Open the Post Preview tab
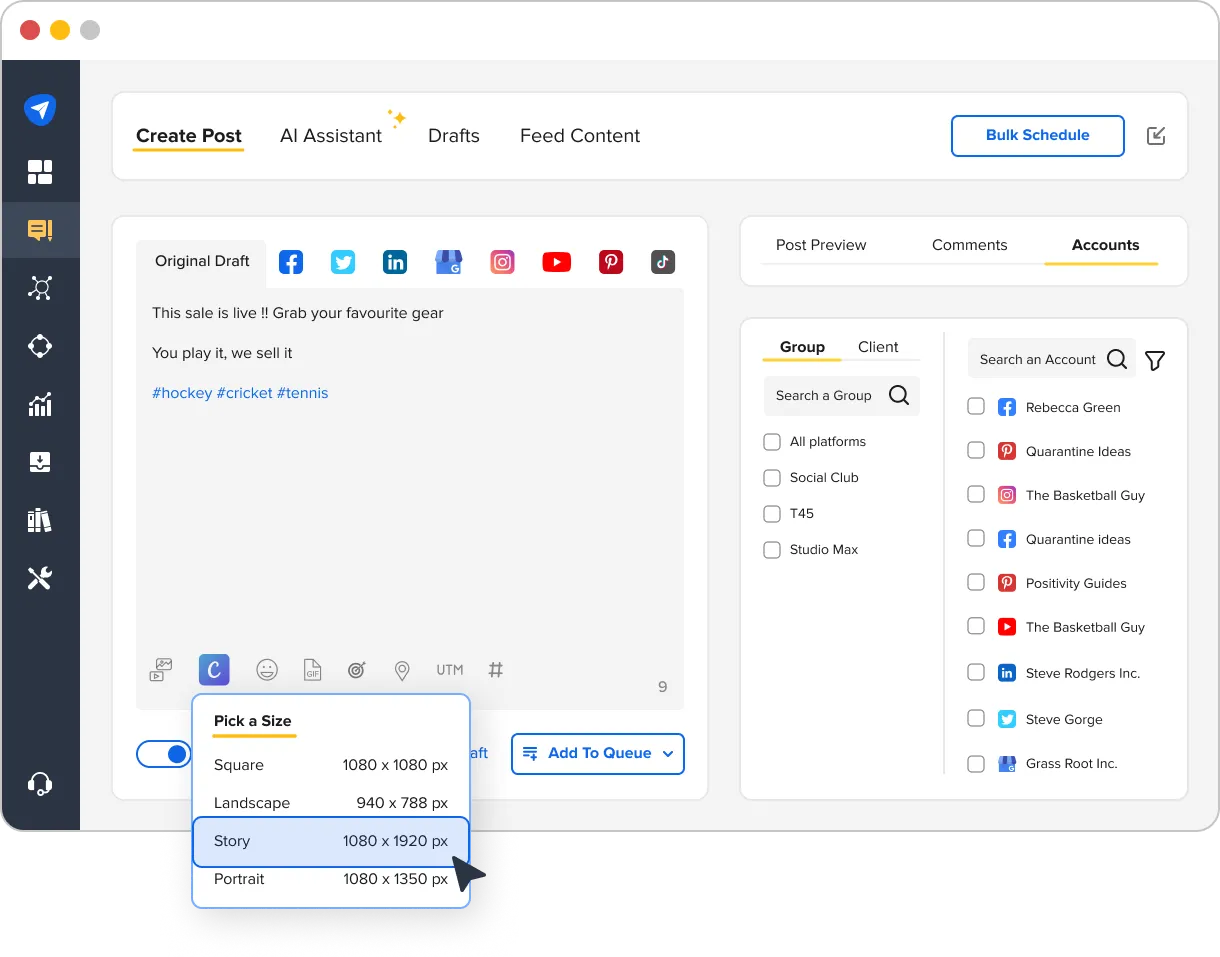The image size is (1220, 957). 821,245
